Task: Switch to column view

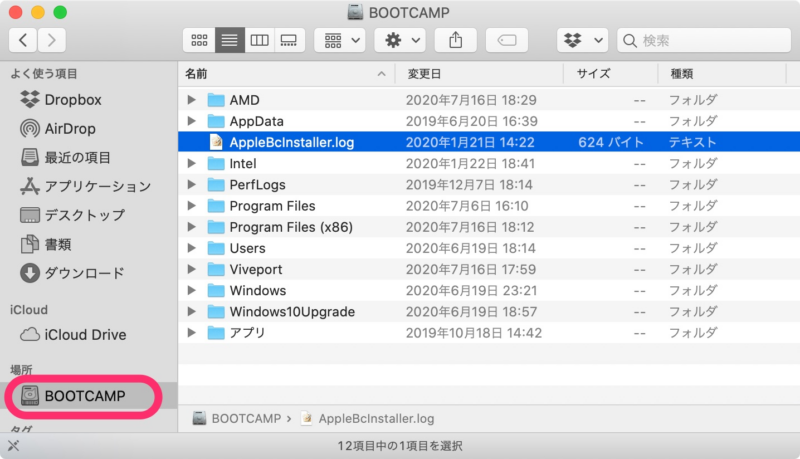Action: tap(259, 40)
